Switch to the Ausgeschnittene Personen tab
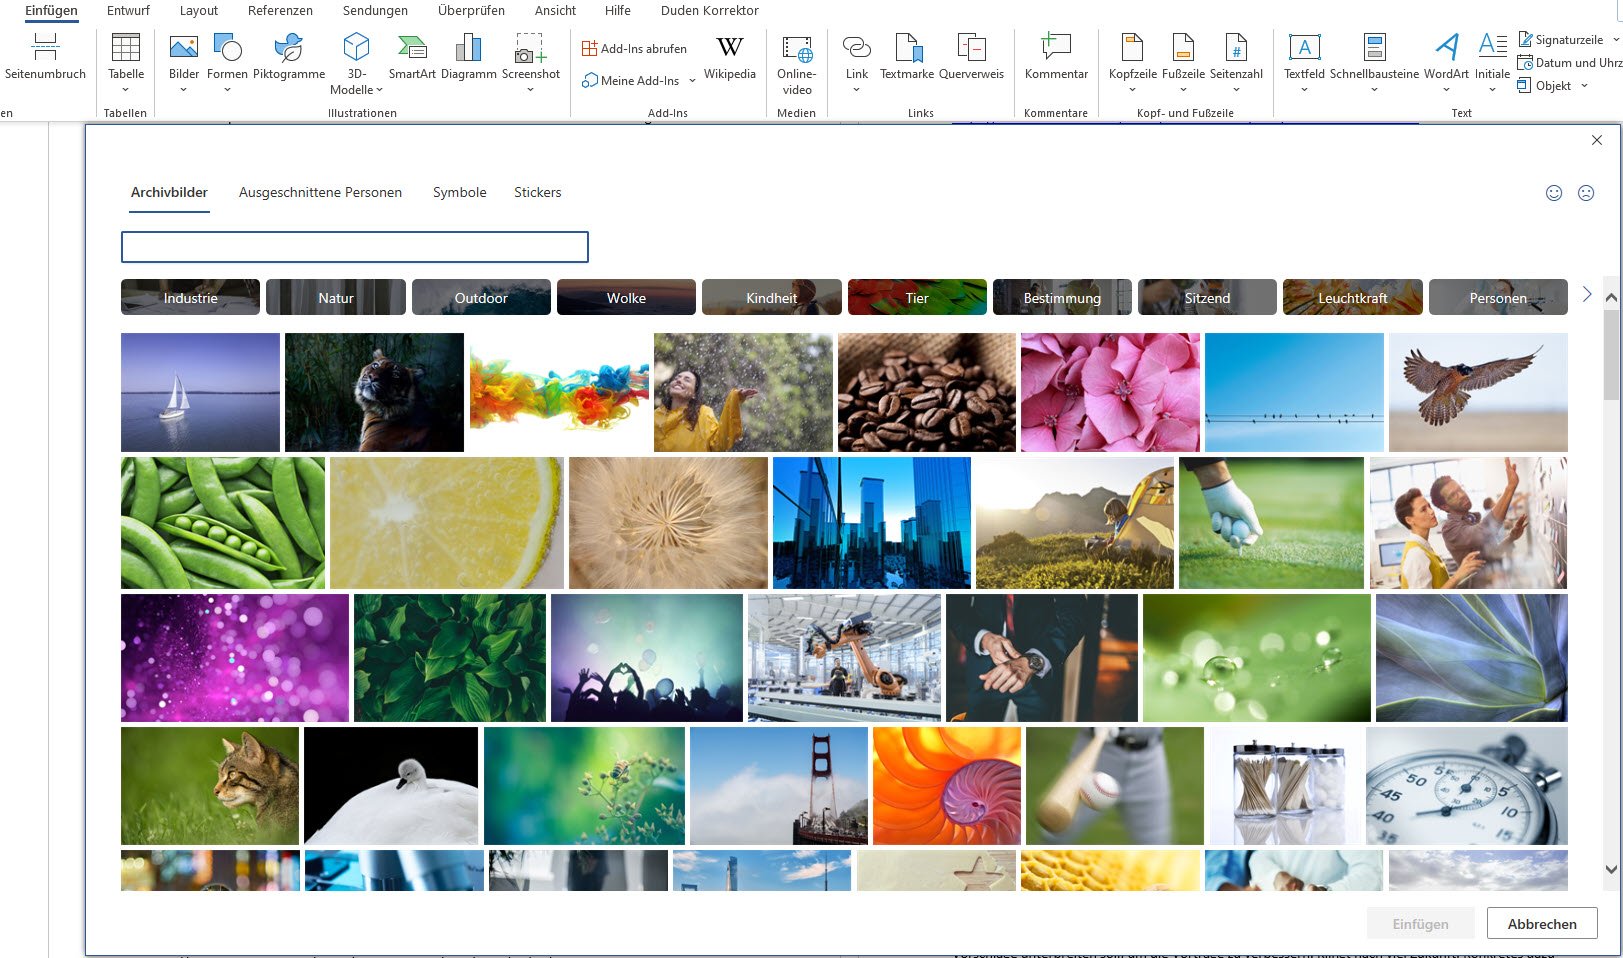1623x958 pixels. (x=320, y=192)
